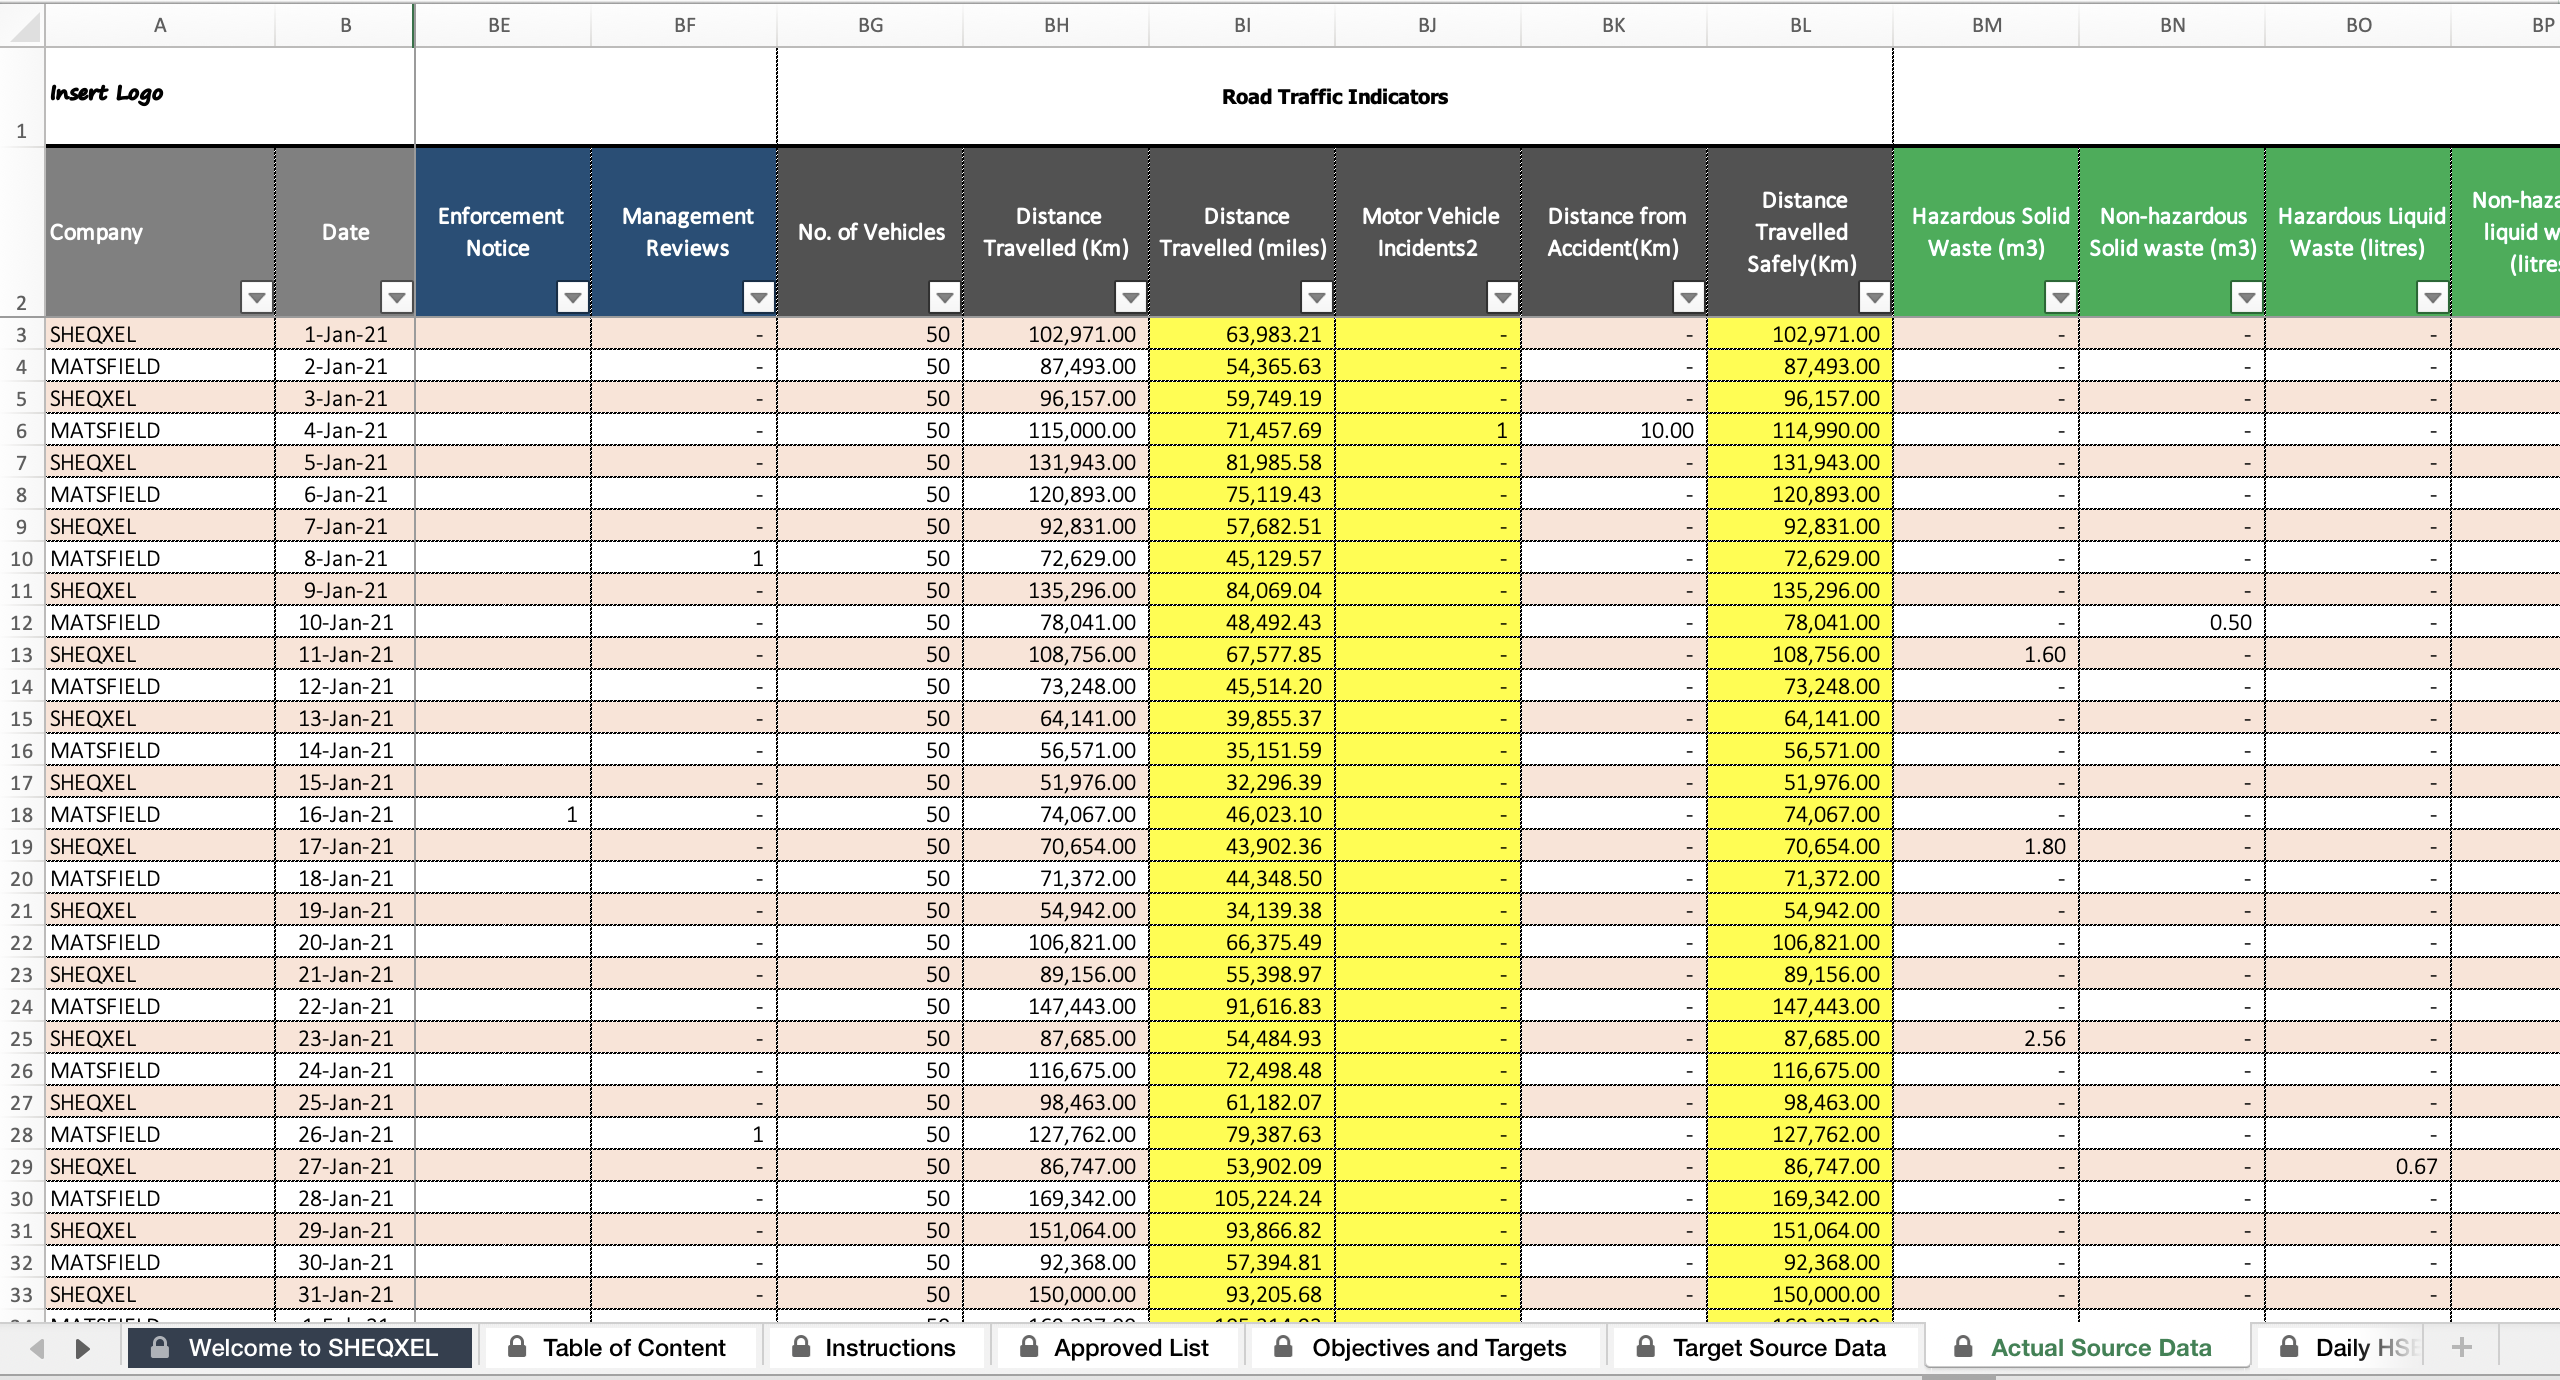Select the Actual Source Data sheet tab
The height and width of the screenshot is (1380, 2560).
click(x=2087, y=1348)
